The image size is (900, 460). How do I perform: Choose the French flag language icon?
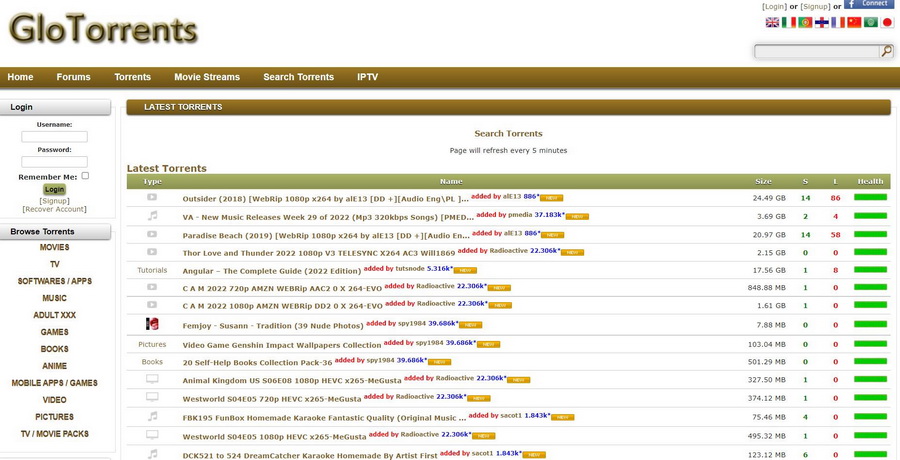tap(838, 22)
